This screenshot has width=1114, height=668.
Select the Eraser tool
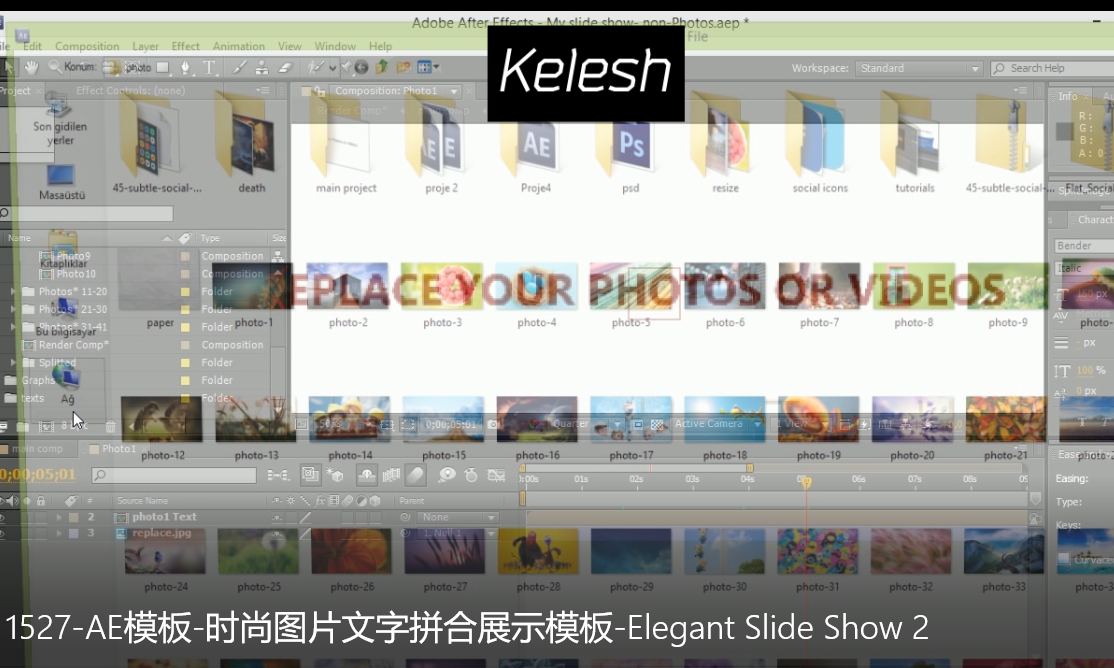pyautogui.click(x=285, y=68)
